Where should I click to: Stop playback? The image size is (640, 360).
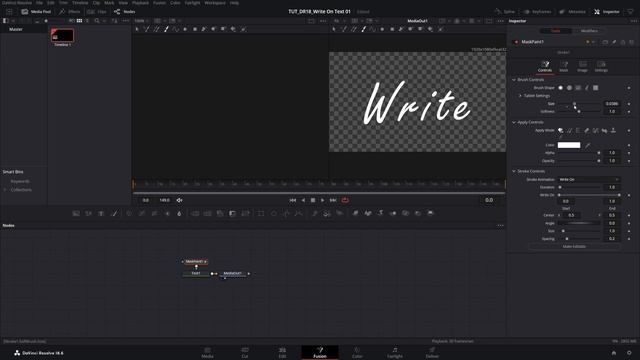pos(313,200)
